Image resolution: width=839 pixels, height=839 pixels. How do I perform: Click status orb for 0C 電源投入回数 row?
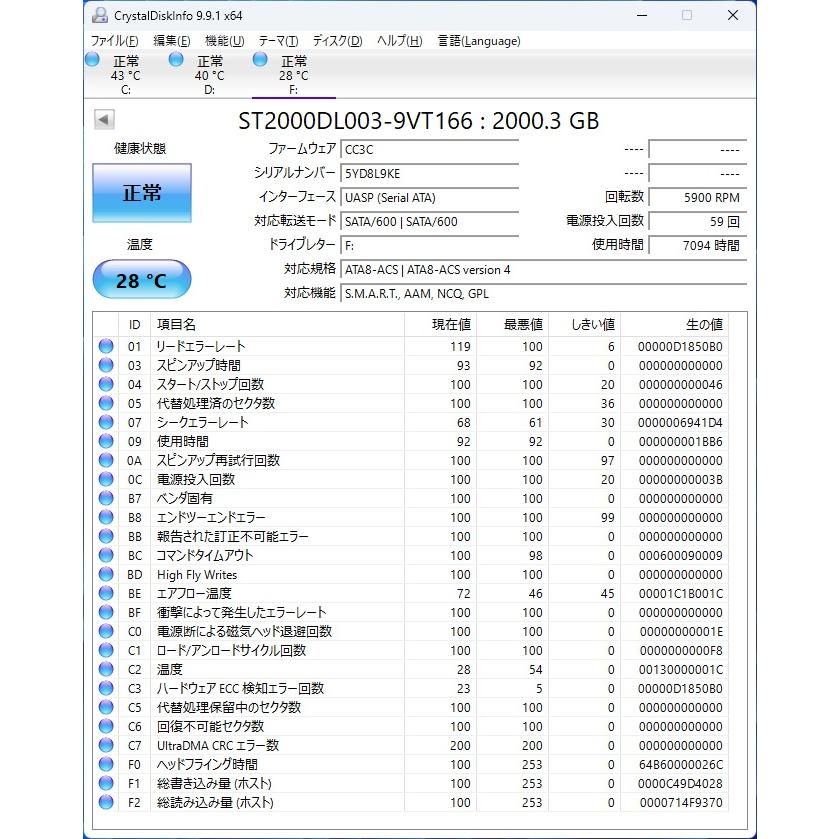tap(106, 479)
